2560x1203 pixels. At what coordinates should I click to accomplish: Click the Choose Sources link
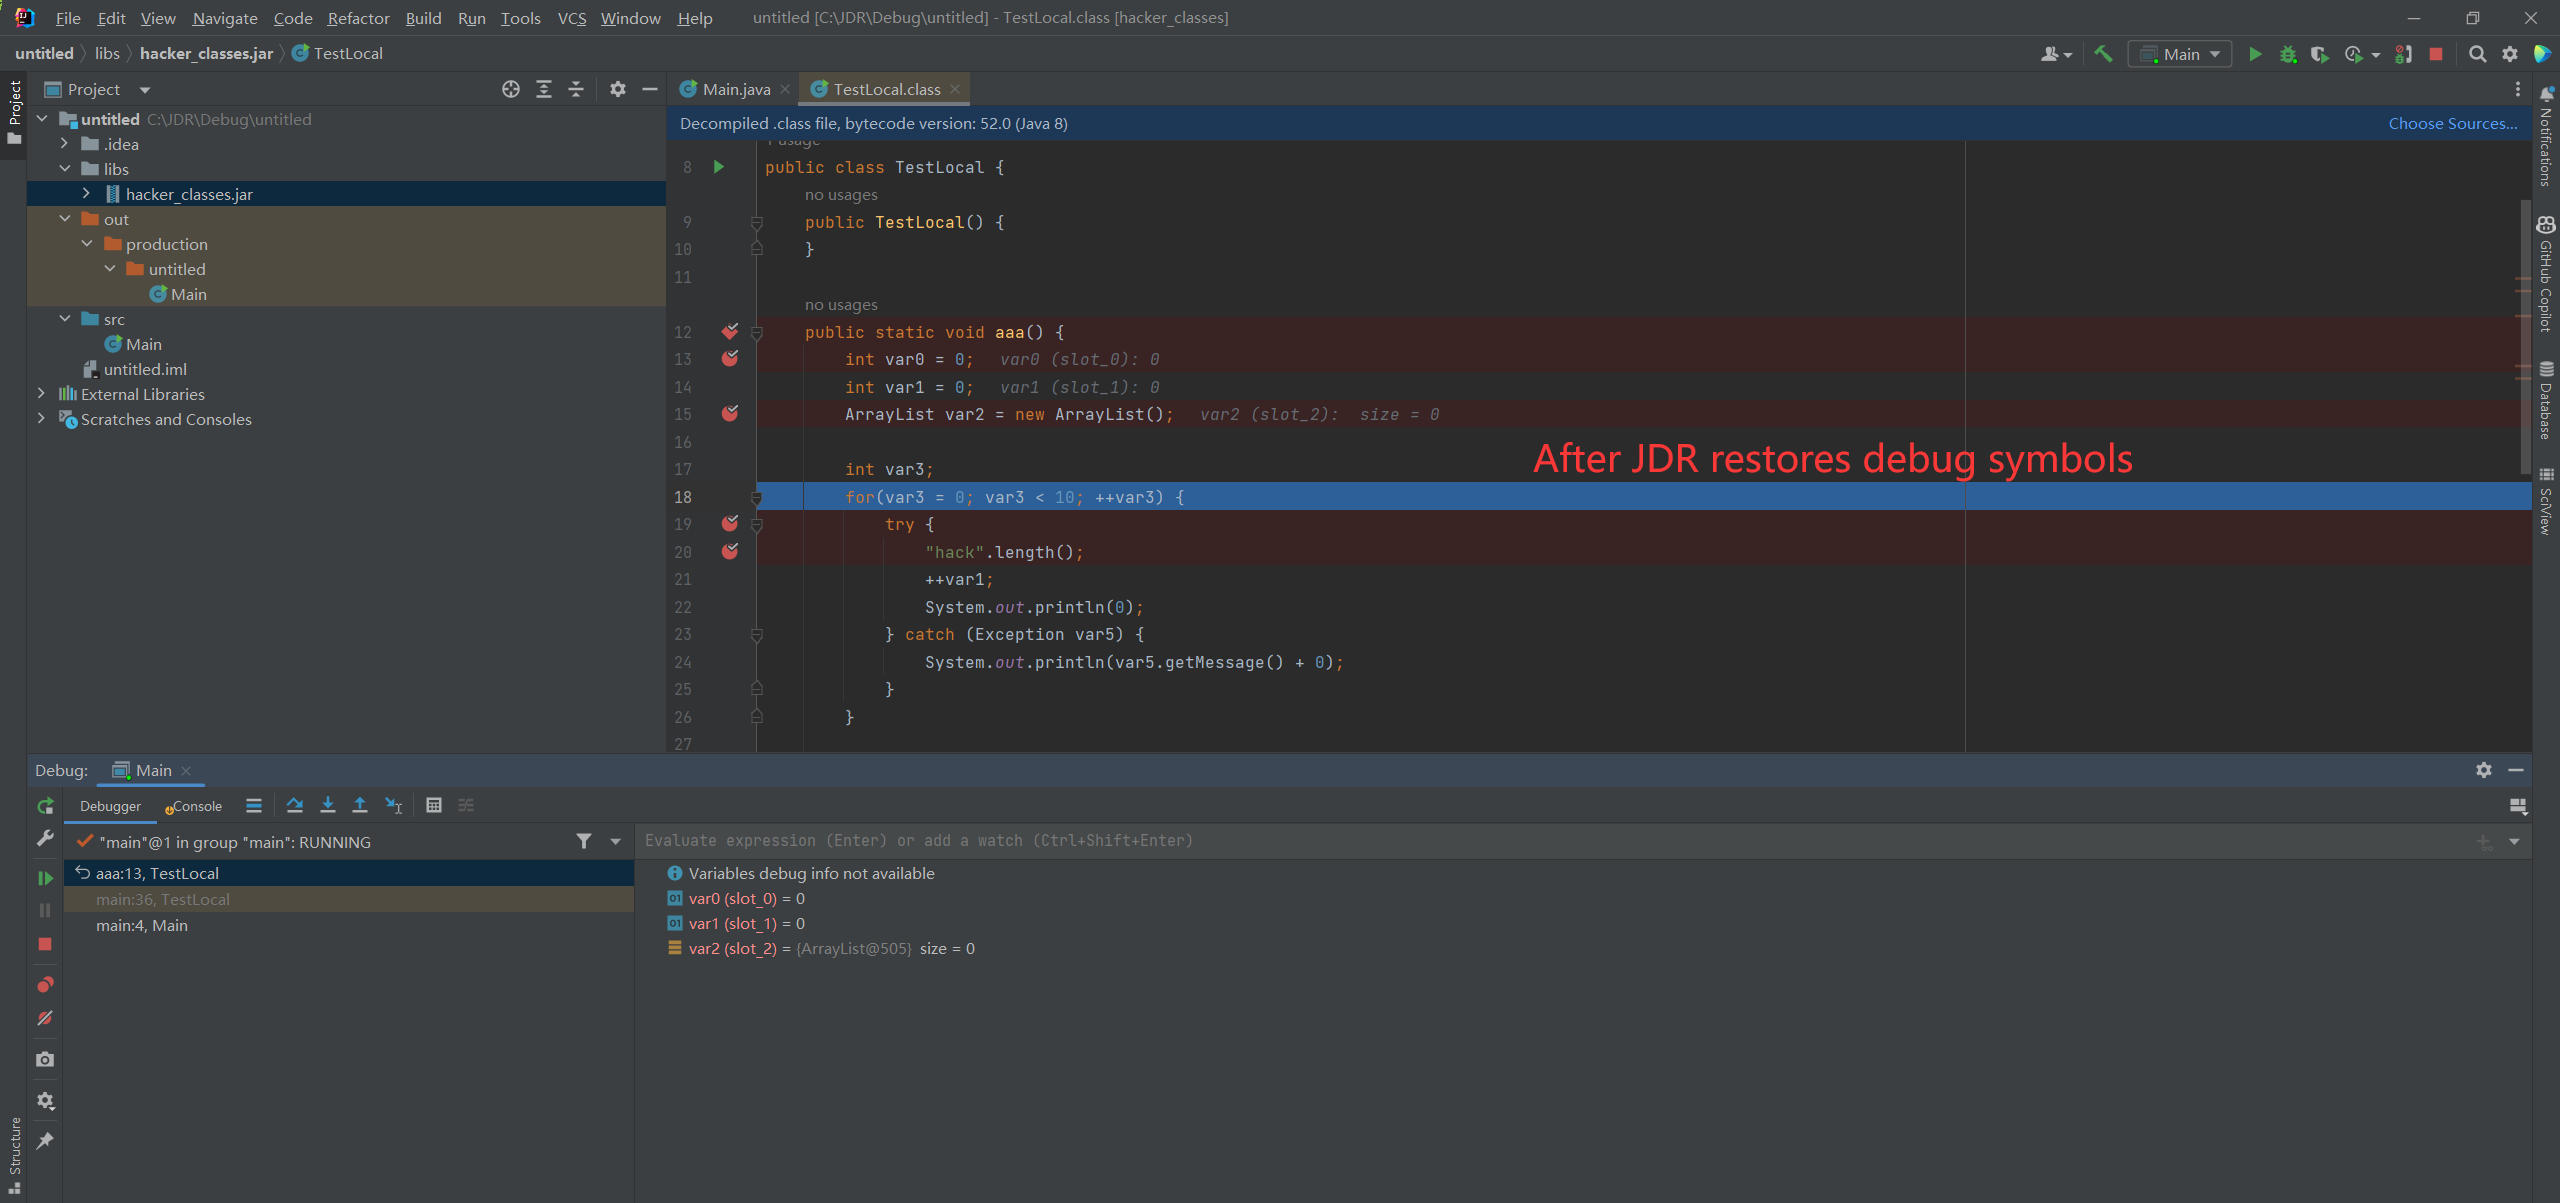click(2452, 123)
